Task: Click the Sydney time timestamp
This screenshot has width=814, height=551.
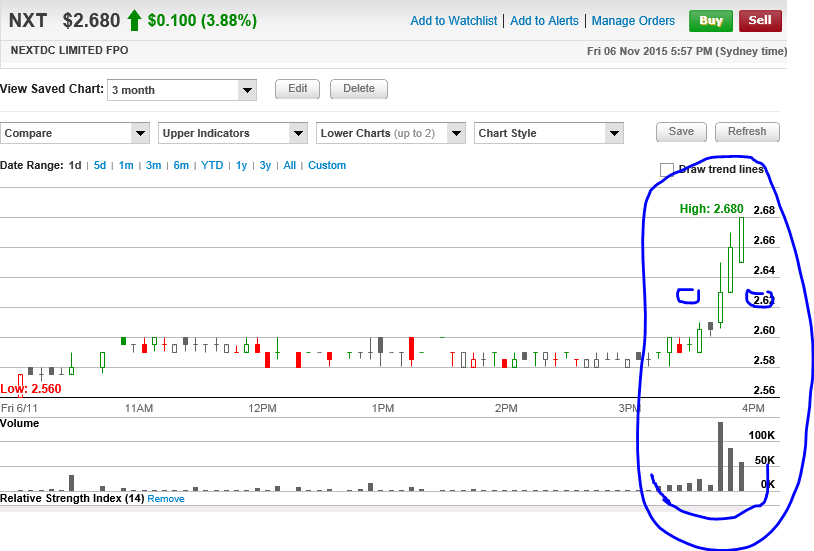Action: (687, 51)
